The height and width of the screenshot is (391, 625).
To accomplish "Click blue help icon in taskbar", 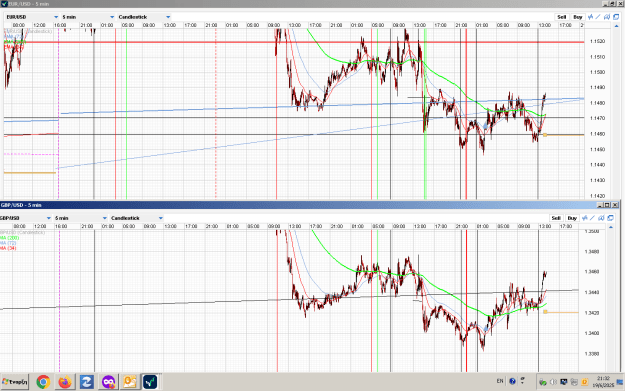I will 512,381.
